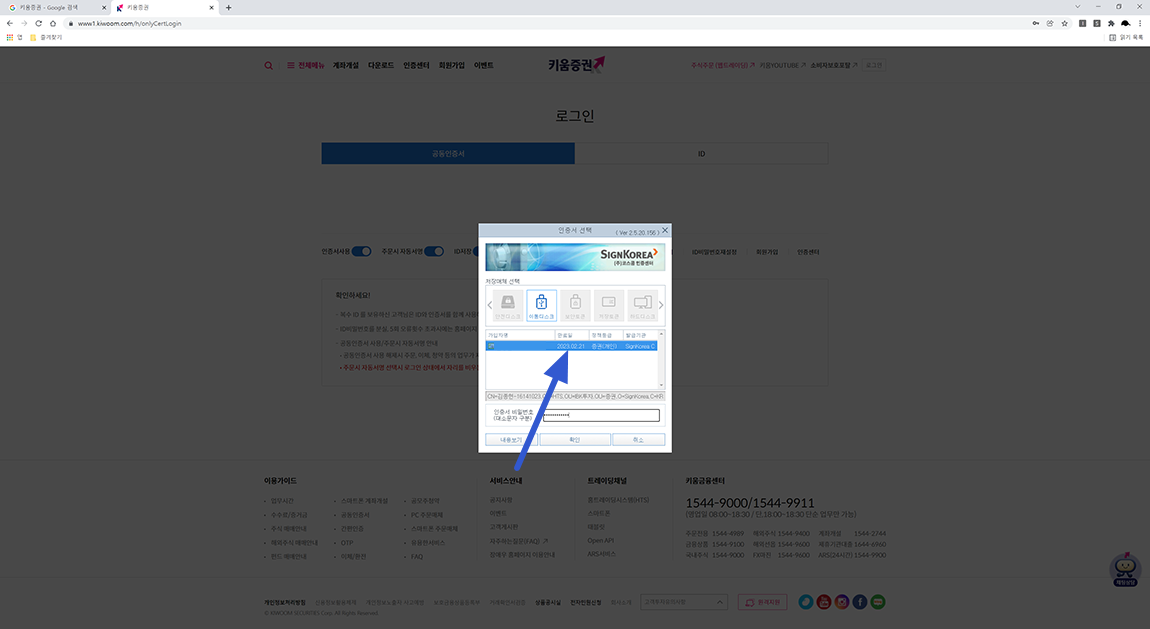Click the 확인 button in certificate dialog
This screenshot has height=629, width=1150.
(x=575, y=440)
